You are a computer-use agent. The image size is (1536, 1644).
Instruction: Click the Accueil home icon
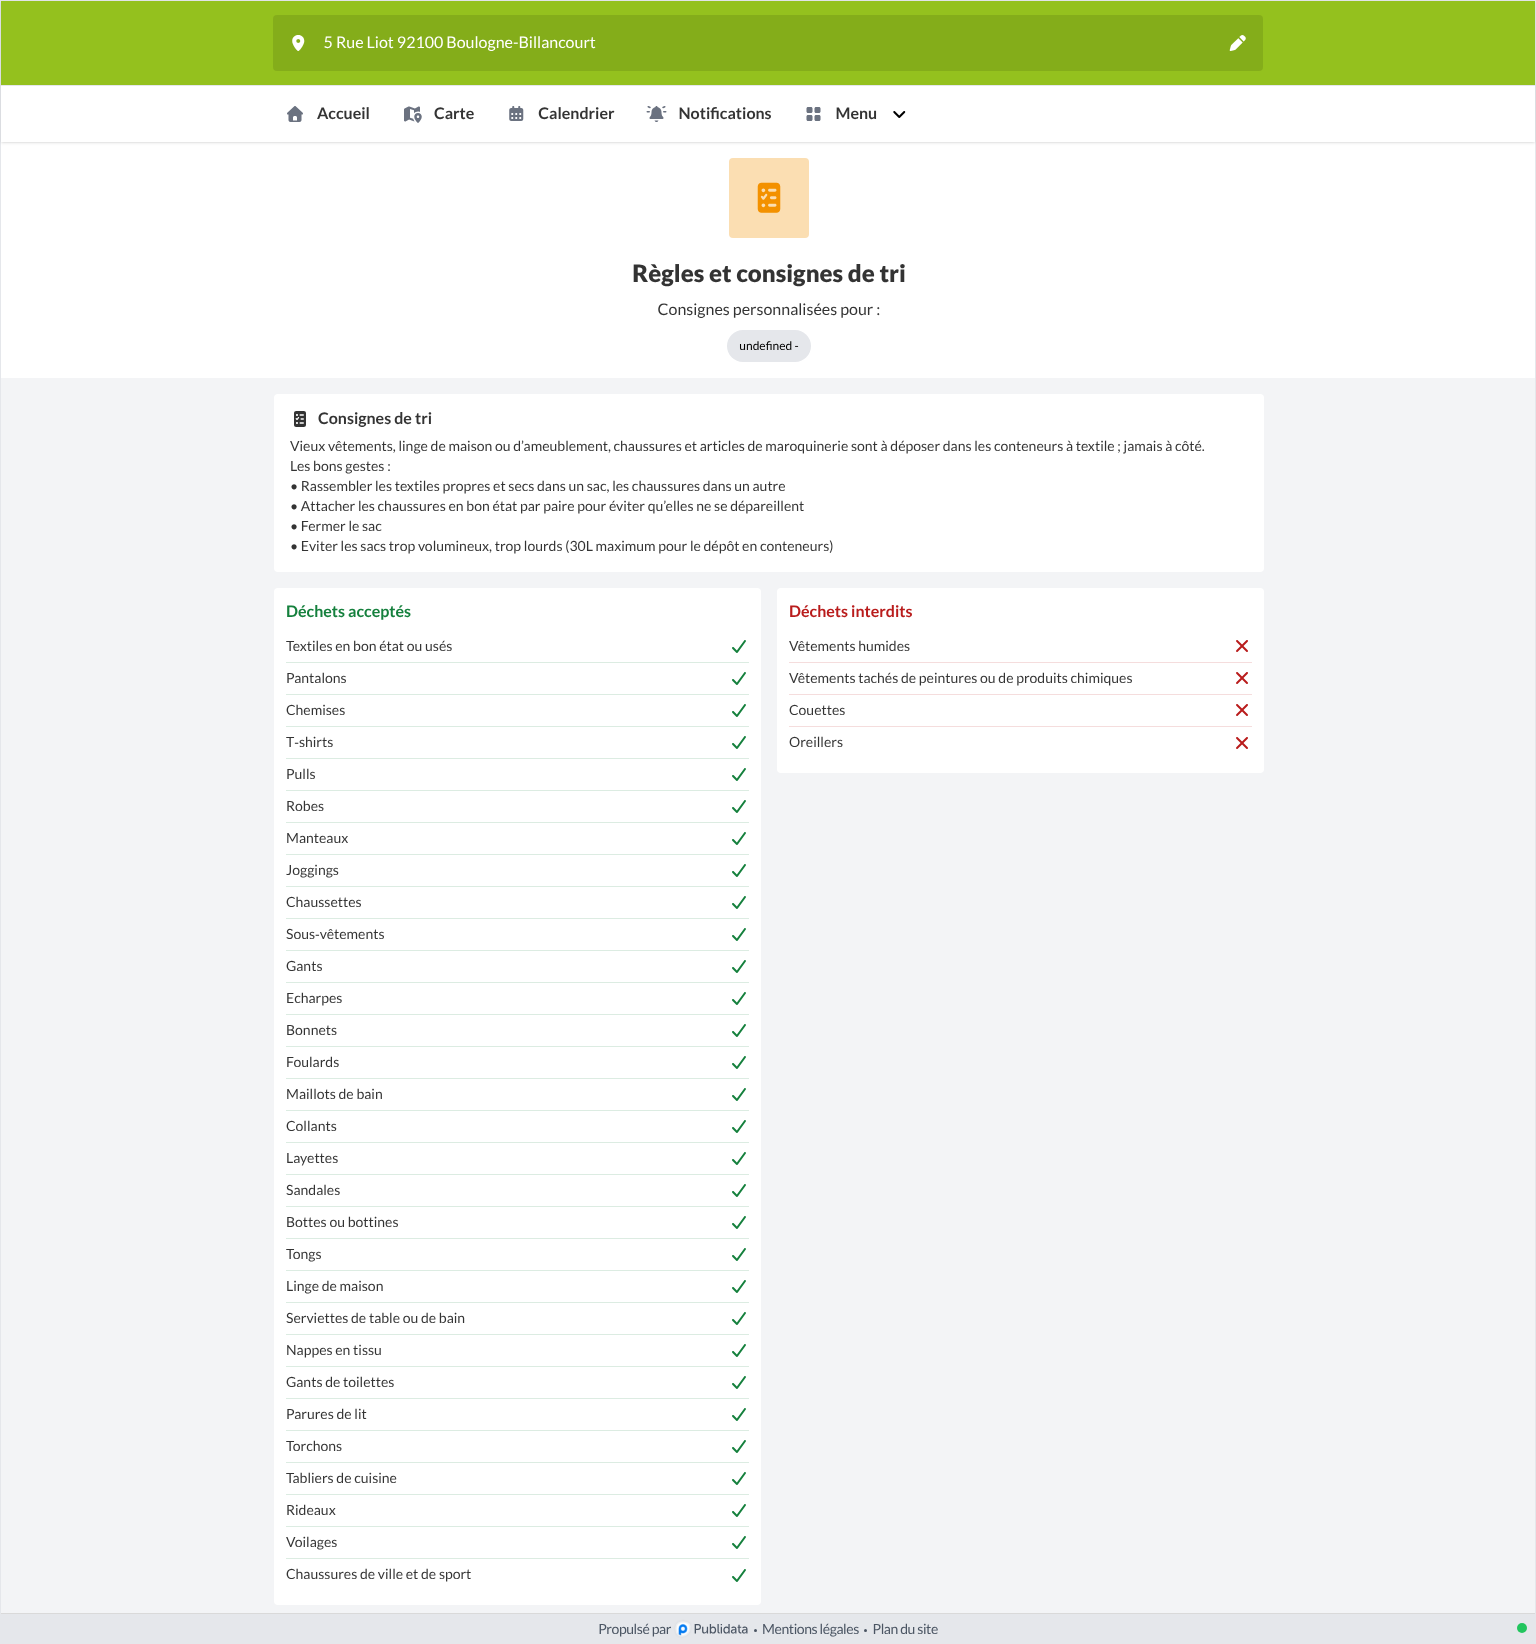coord(295,114)
